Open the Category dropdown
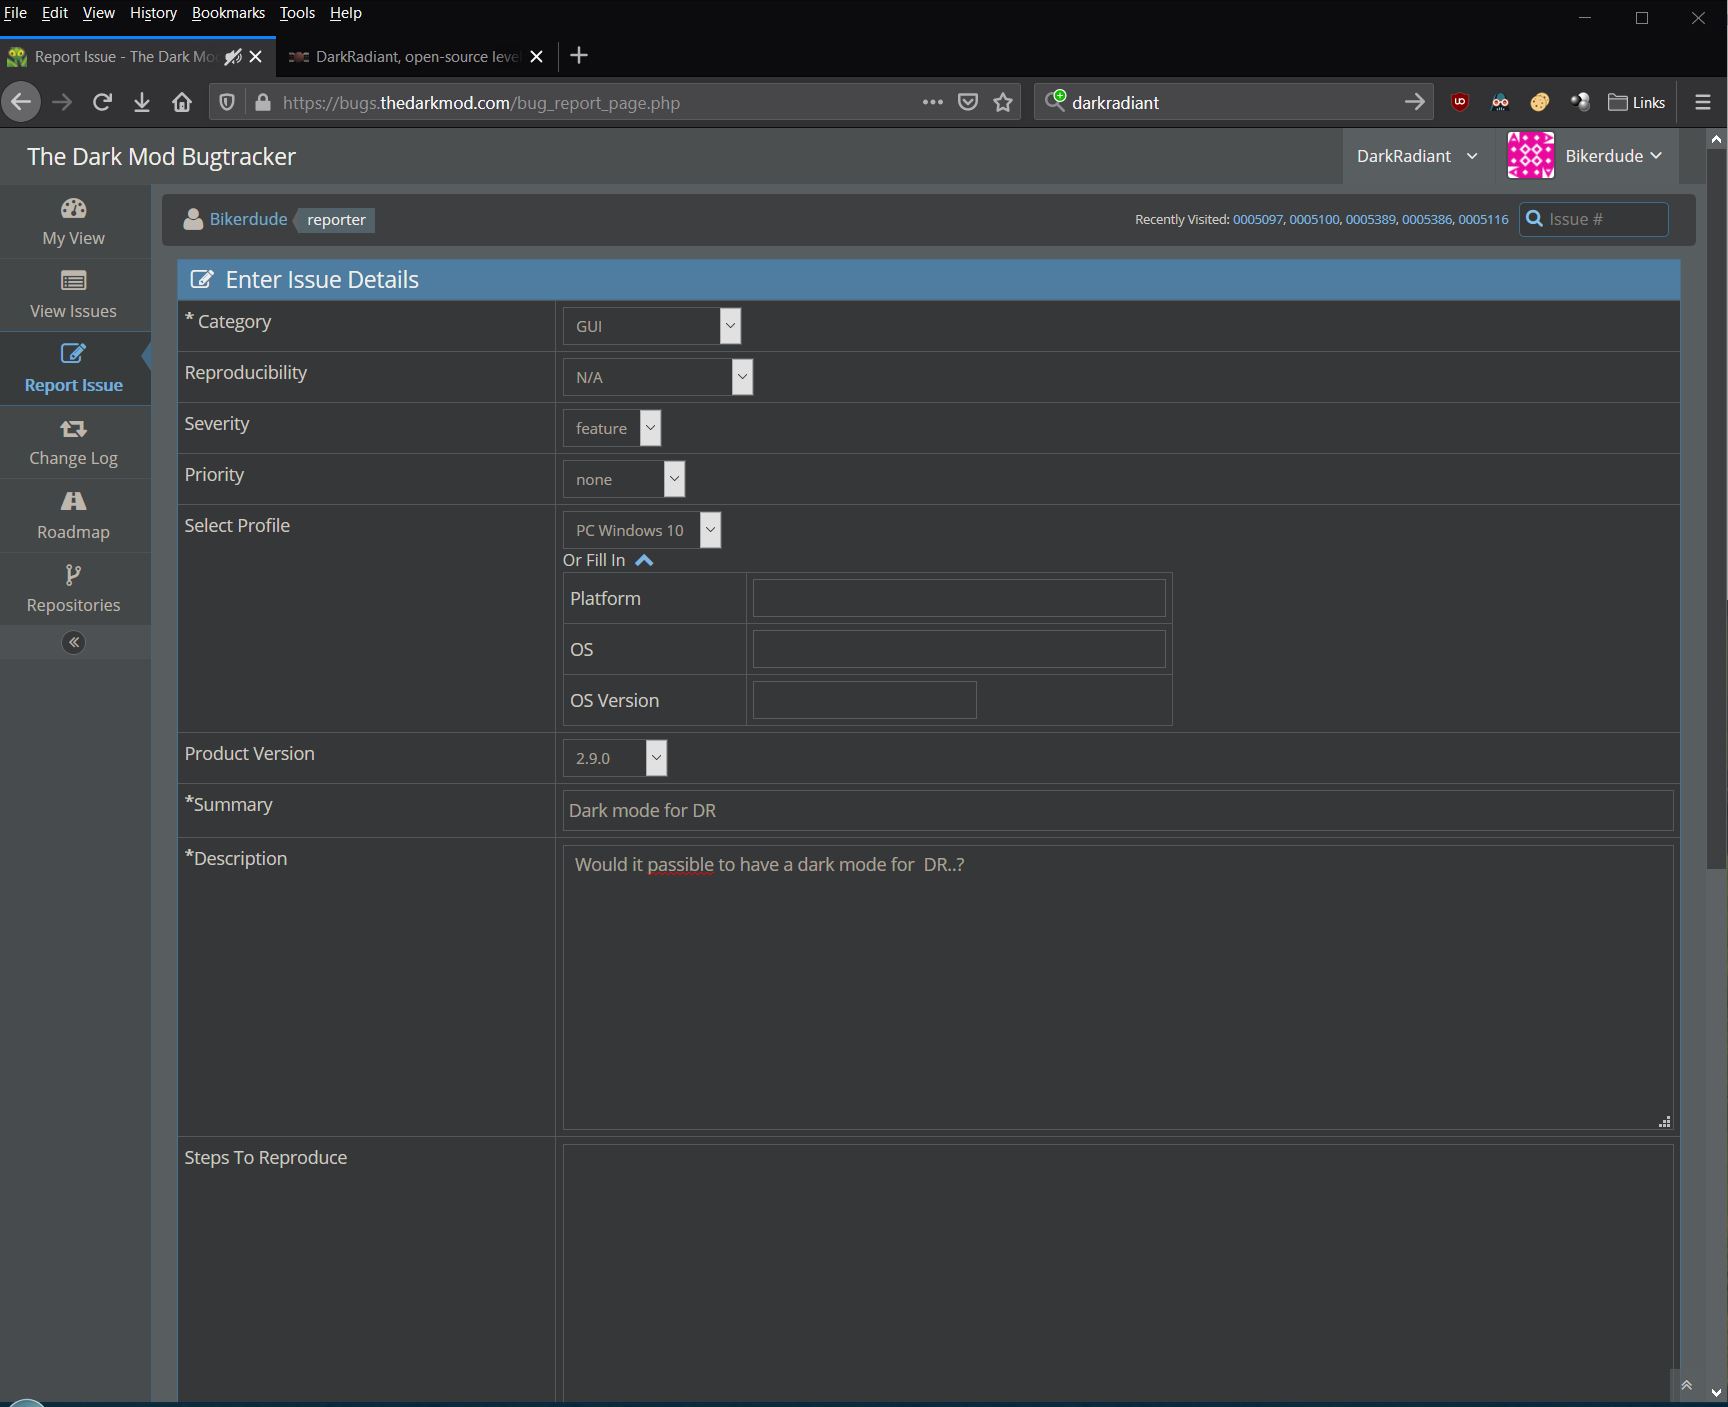This screenshot has width=1728, height=1407. click(651, 326)
